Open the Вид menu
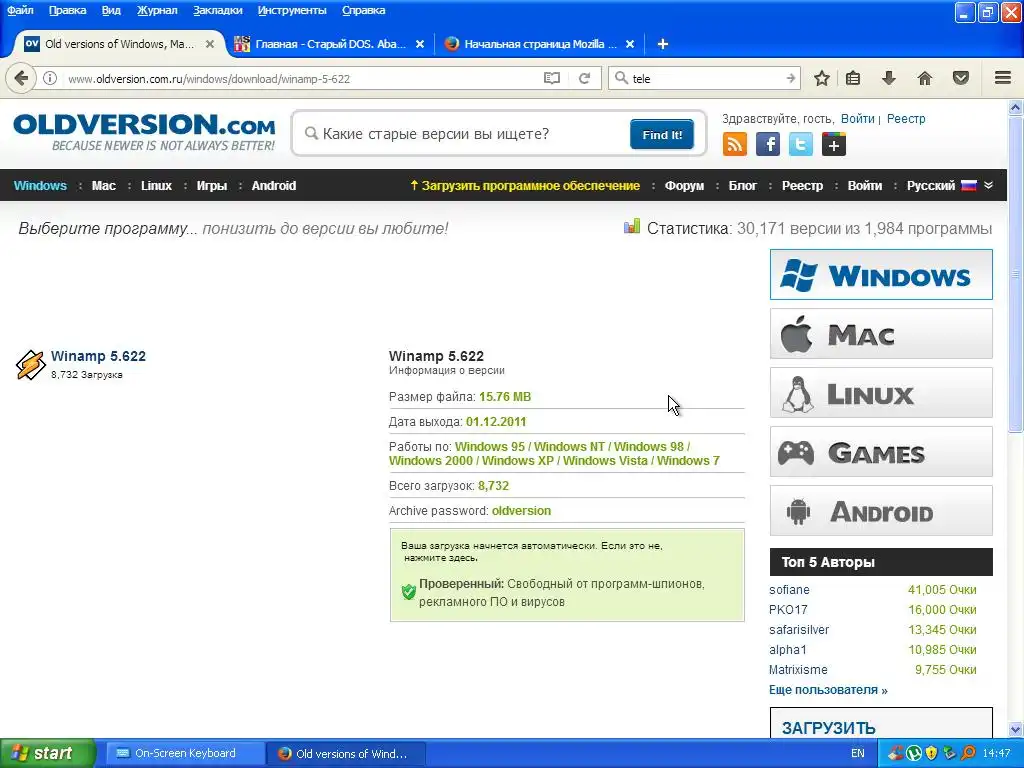This screenshot has height=768, width=1024. (111, 10)
